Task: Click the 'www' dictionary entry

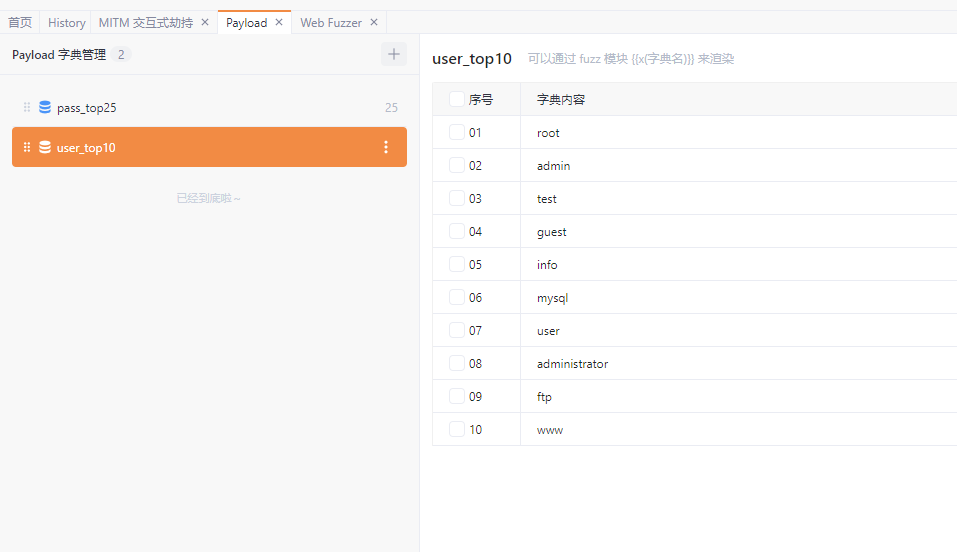Action: pyautogui.click(x=550, y=430)
